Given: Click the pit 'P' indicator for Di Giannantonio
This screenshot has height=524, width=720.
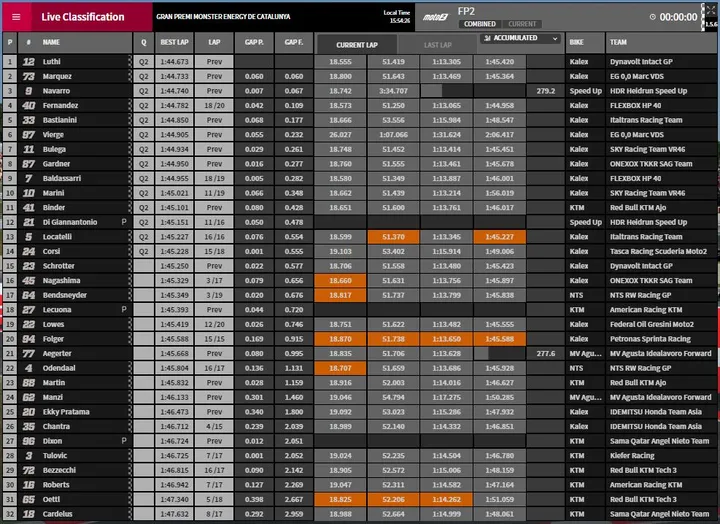Looking at the screenshot, I should pyautogui.click(x=124, y=222).
